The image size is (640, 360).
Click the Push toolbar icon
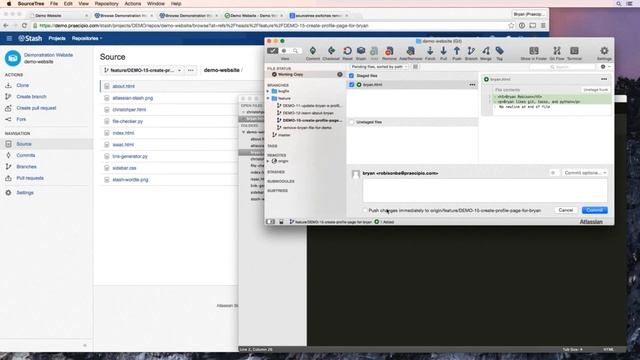point(457,51)
